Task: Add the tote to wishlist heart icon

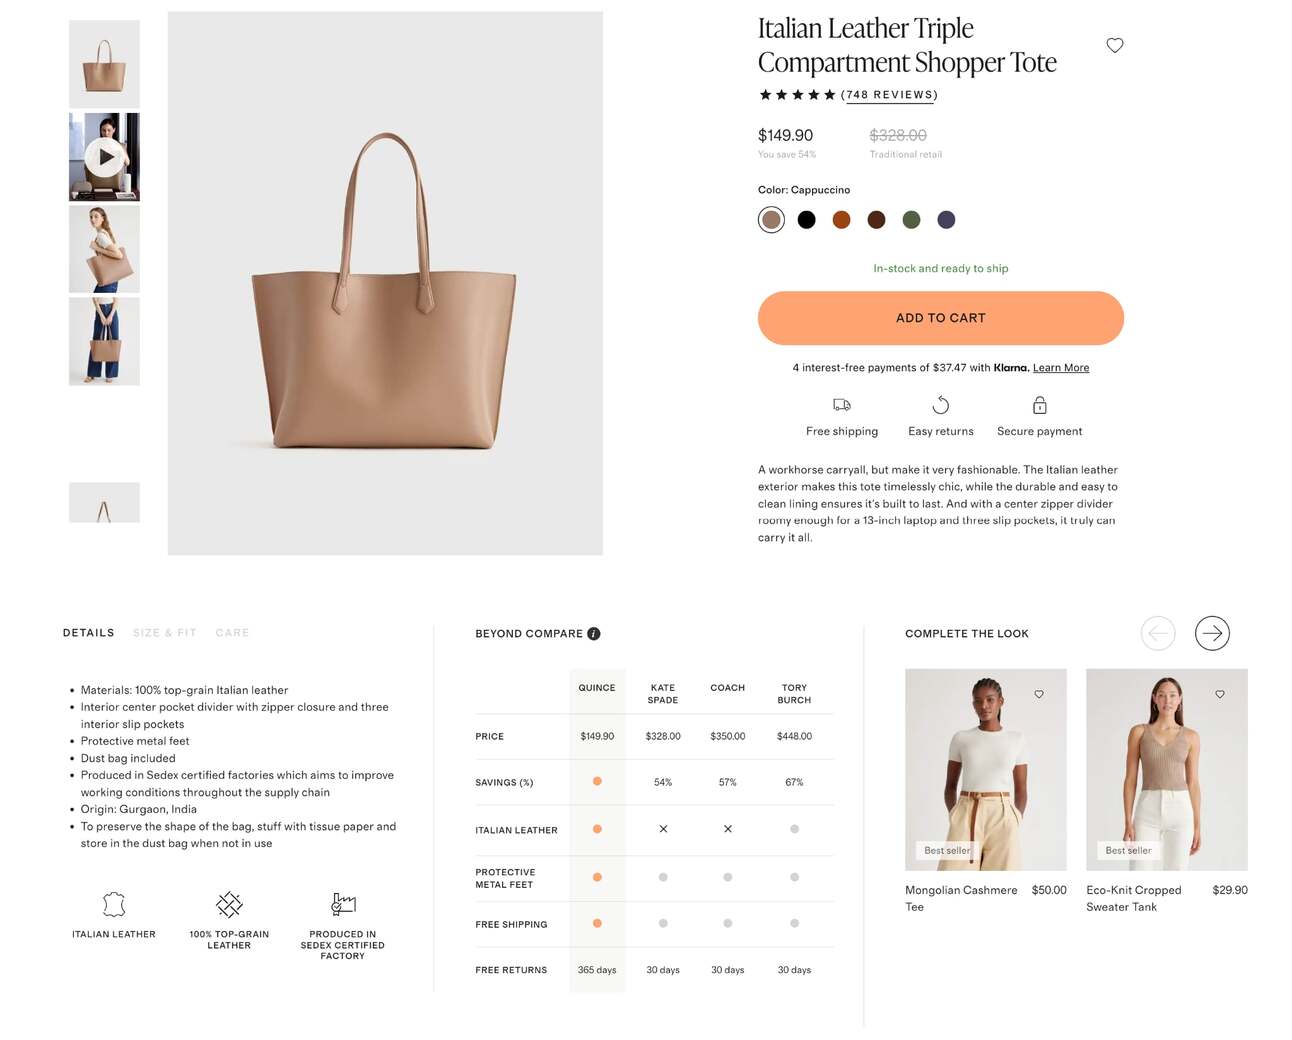Action: [1114, 45]
